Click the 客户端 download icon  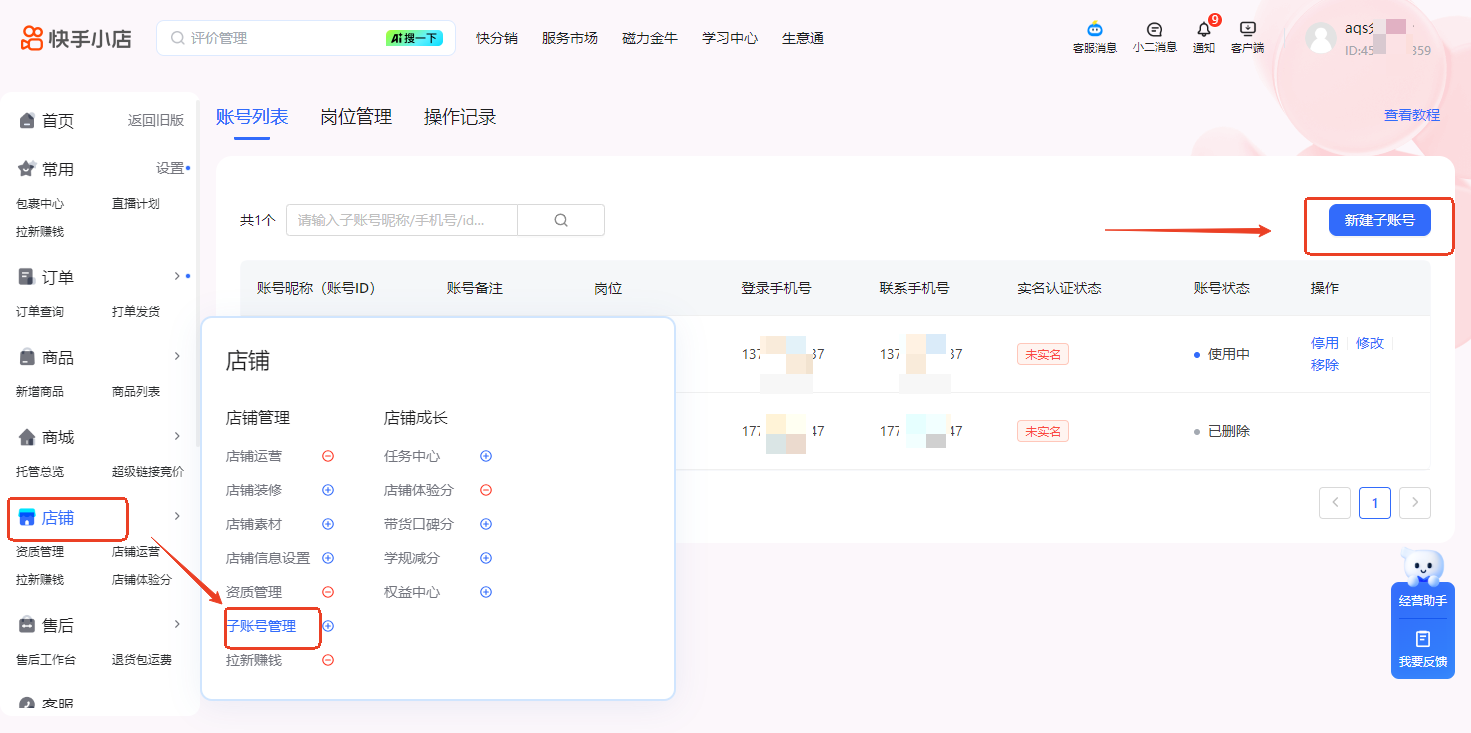[x=1247, y=30]
